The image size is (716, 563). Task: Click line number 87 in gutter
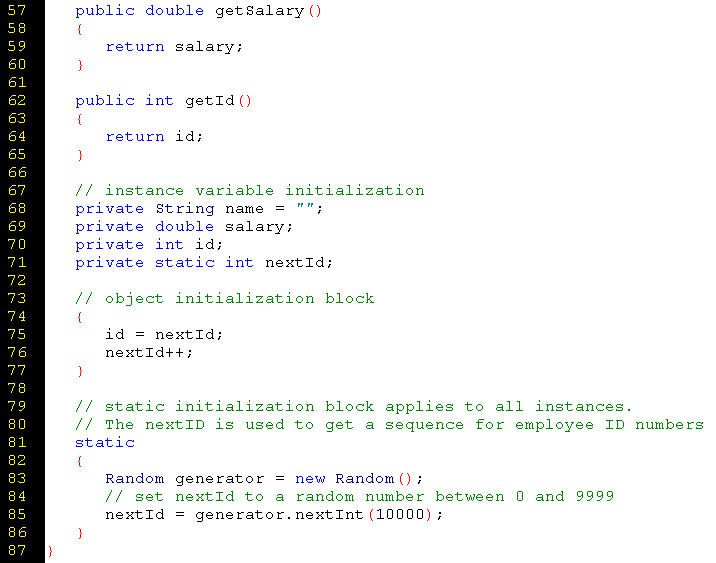click(x=17, y=550)
